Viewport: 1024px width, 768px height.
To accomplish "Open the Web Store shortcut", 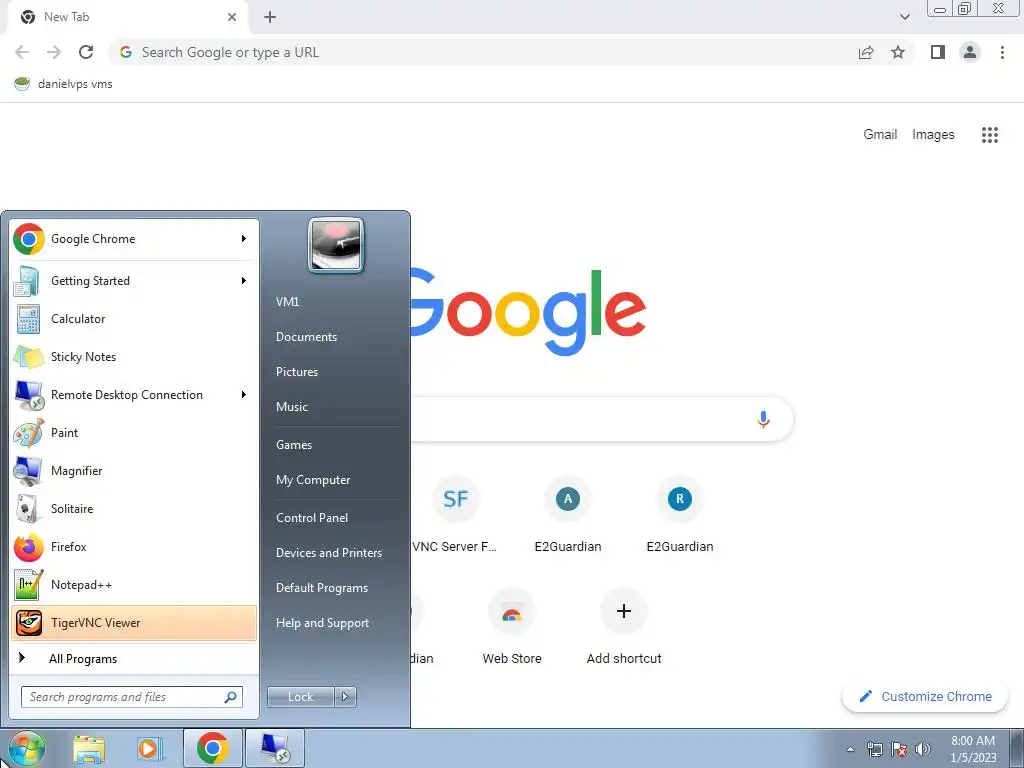I will pyautogui.click(x=512, y=628).
